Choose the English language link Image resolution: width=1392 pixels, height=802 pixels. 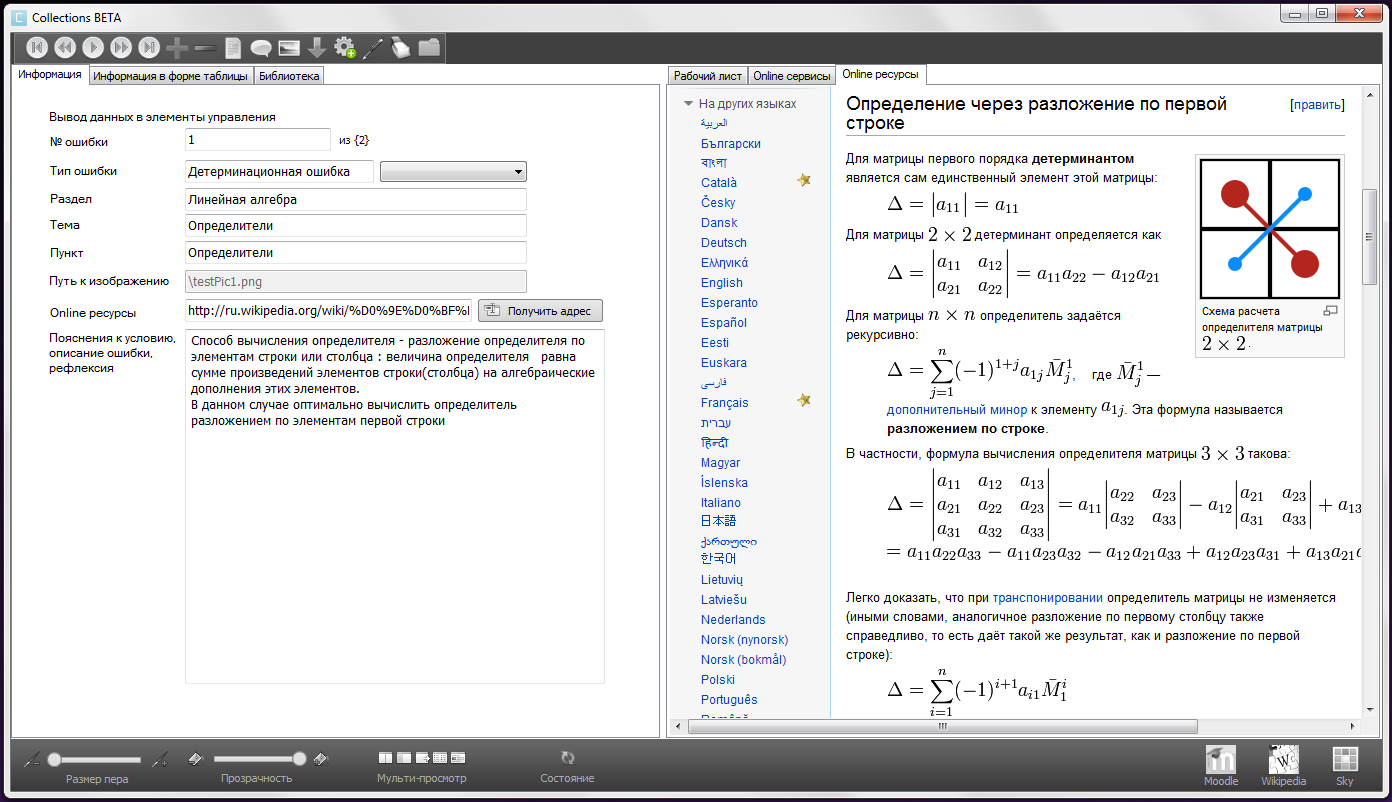point(722,283)
